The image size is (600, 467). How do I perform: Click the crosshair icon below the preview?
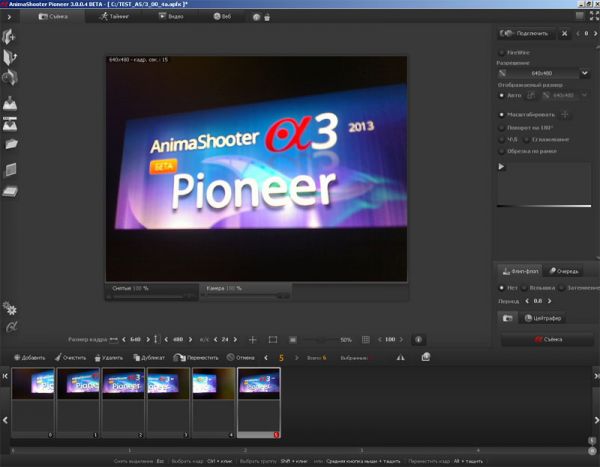point(252,339)
